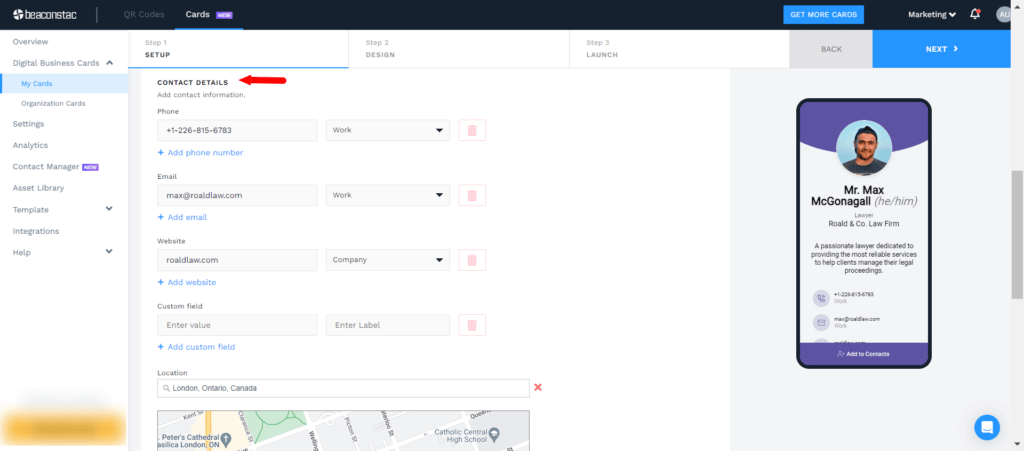Click Roald & Co. Law Firm text
Image resolution: width=1024 pixels, height=451 pixels.
point(863,224)
